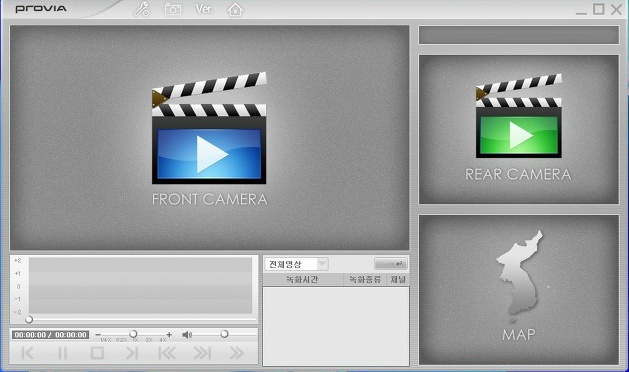Click the stop playback button

coord(97,353)
